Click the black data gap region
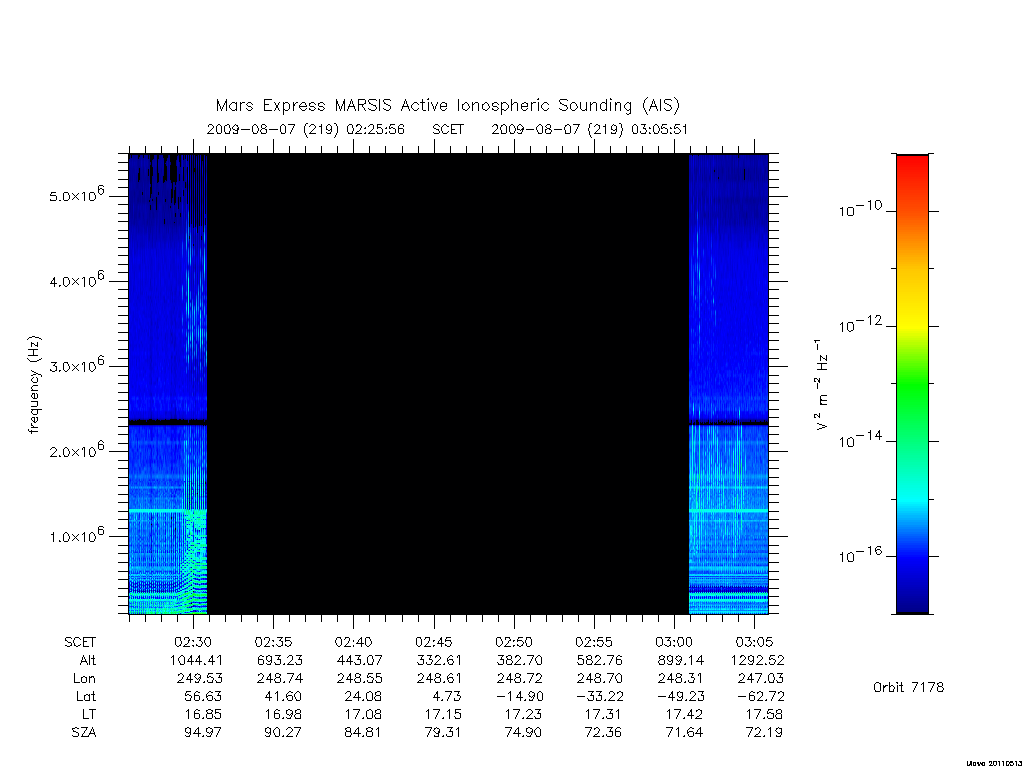 pyautogui.click(x=449, y=384)
